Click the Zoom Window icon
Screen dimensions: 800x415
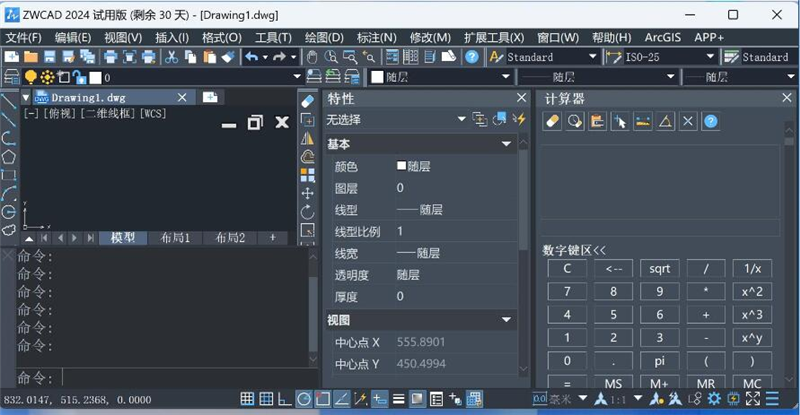pos(350,57)
